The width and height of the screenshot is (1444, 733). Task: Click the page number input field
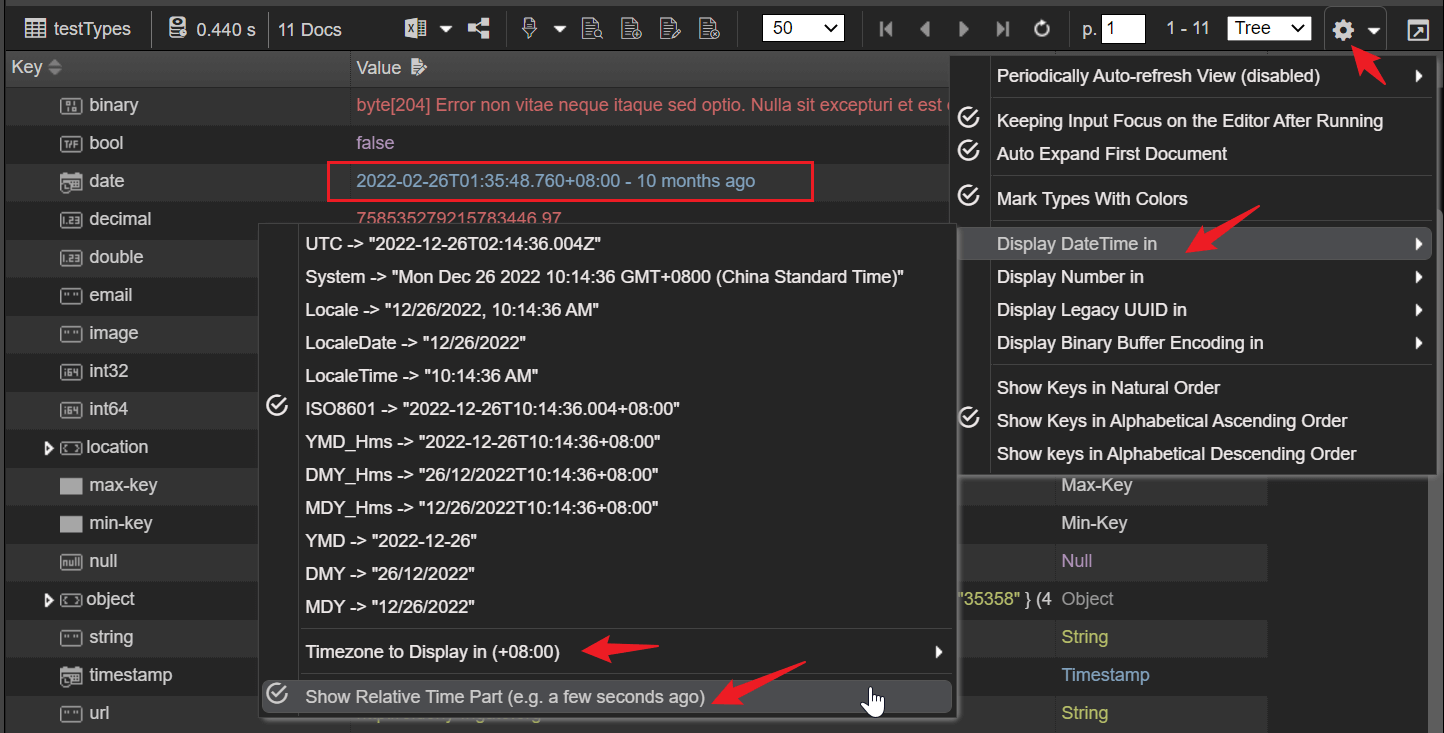[x=1123, y=28]
